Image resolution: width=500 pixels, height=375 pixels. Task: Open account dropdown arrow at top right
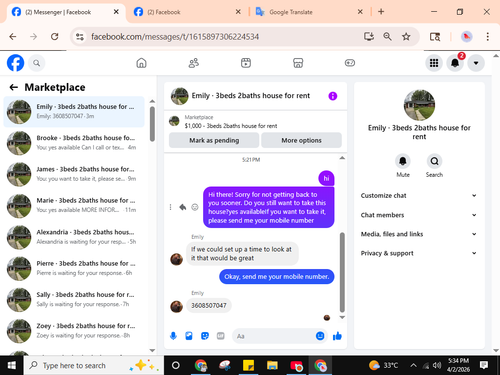476,63
